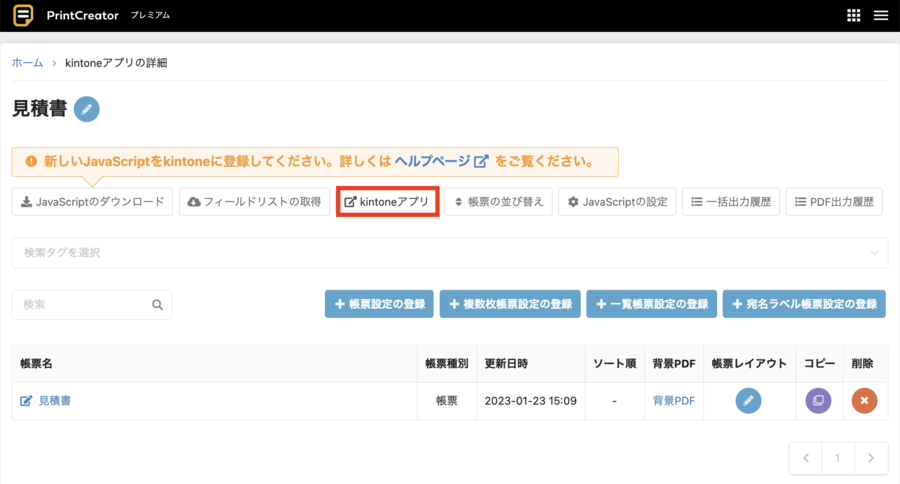Open the 帳票レイアウト pencil icon for 見積書
The width and height of the screenshot is (900, 484).
point(748,401)
